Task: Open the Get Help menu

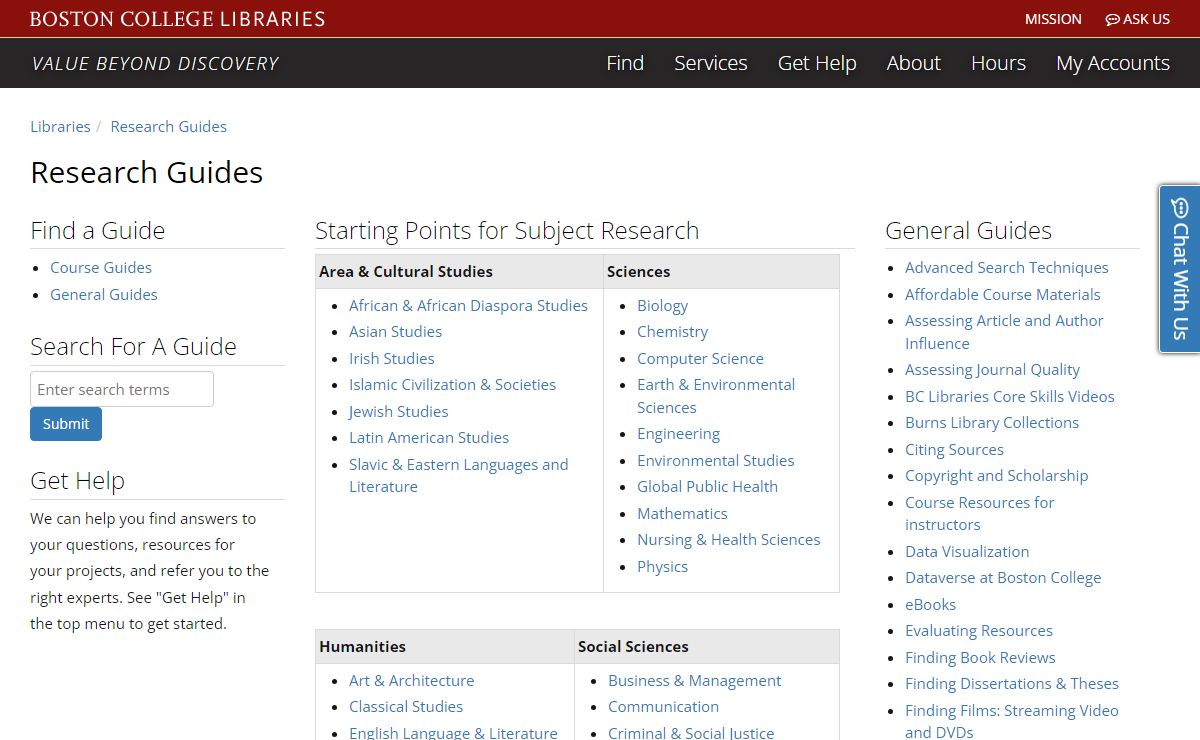Action: pos(817,63)
